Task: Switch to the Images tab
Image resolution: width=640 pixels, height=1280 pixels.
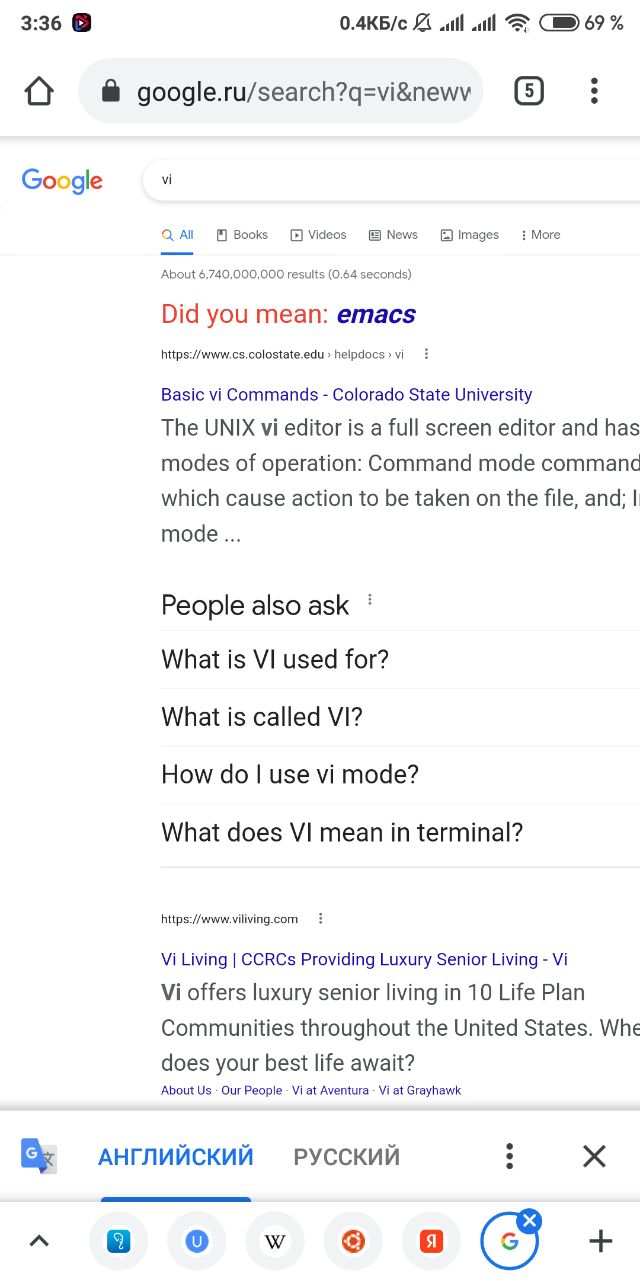Action: (469, 235)
